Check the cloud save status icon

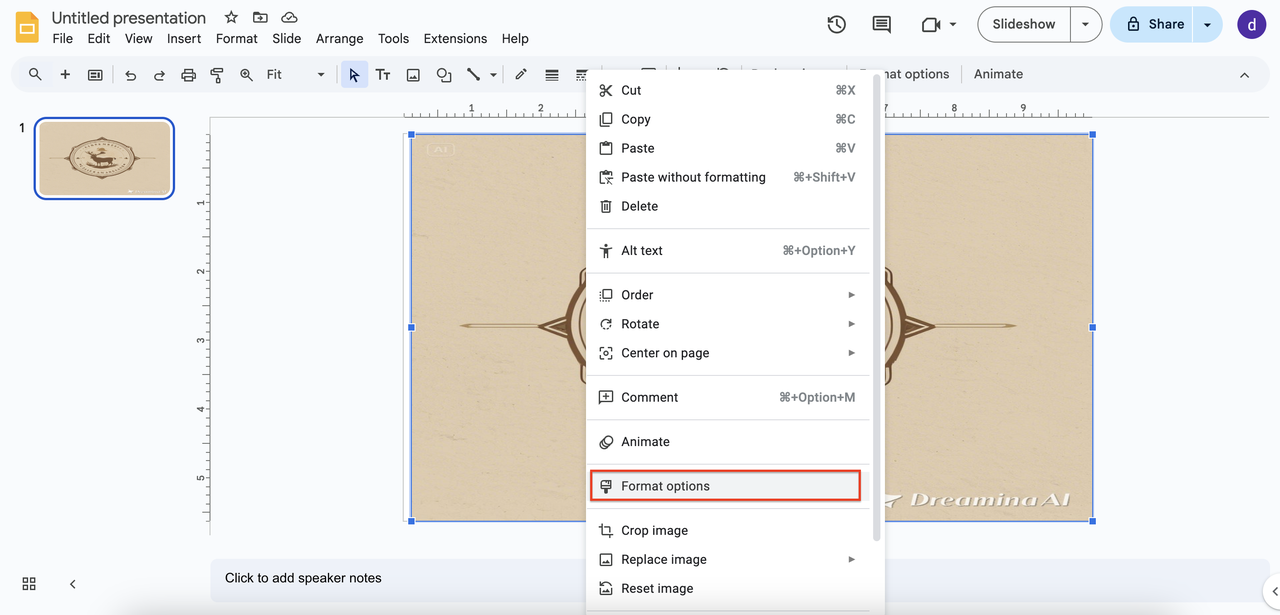pos(289,18)
